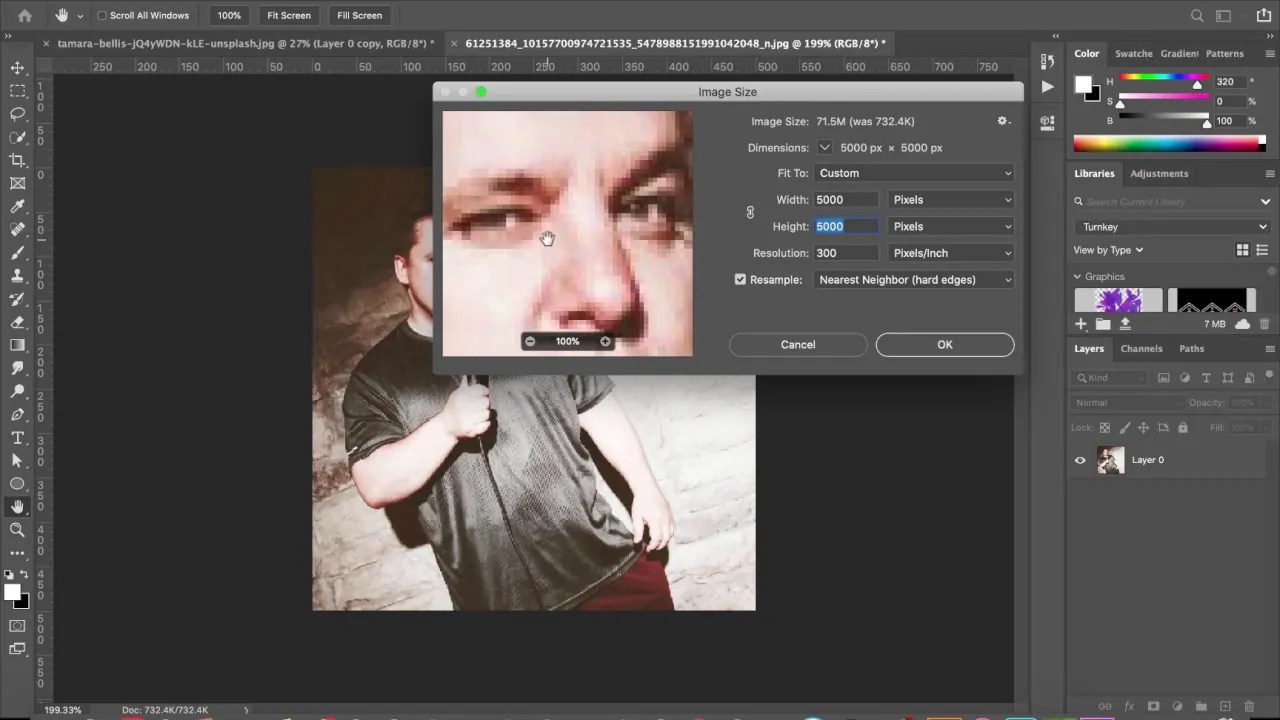This screenshot has width=1280, height=720.
Task: Confirm resize by clicking OK
Action: pyautogui.click(x=944, y=344)
